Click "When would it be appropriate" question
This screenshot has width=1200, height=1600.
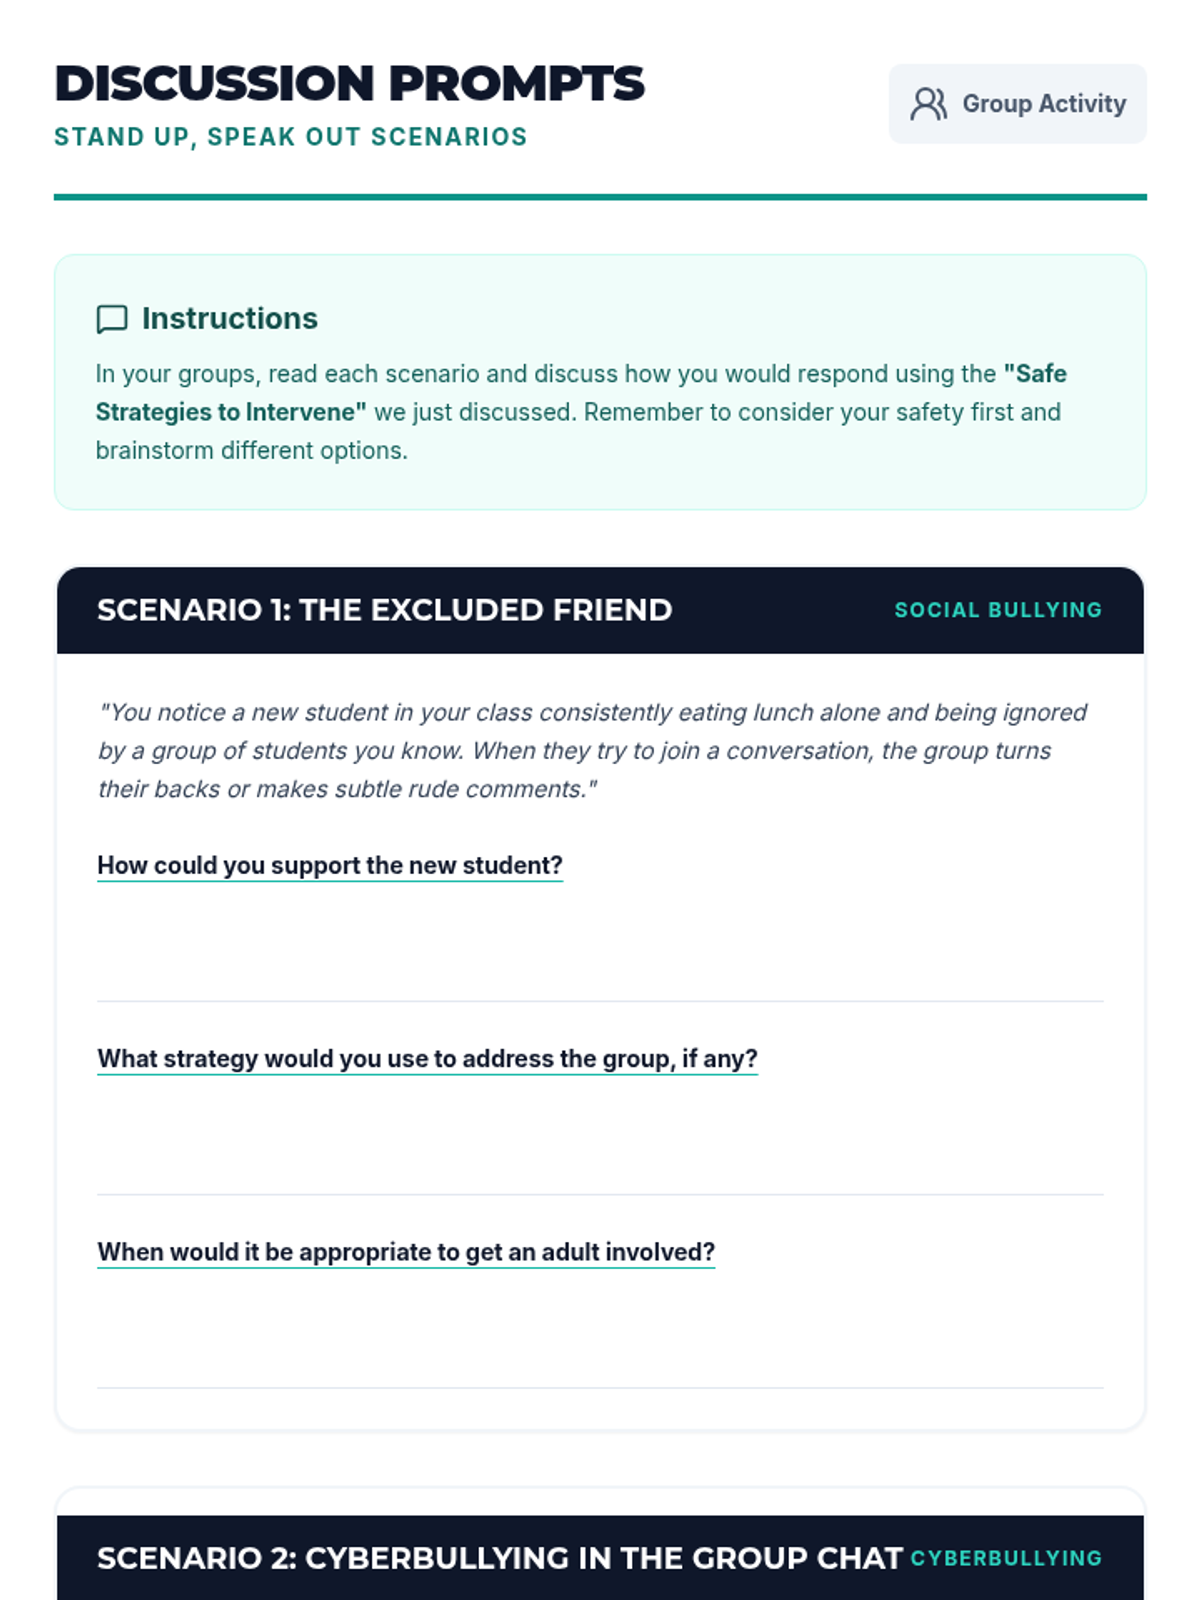tap(406, 1252)
